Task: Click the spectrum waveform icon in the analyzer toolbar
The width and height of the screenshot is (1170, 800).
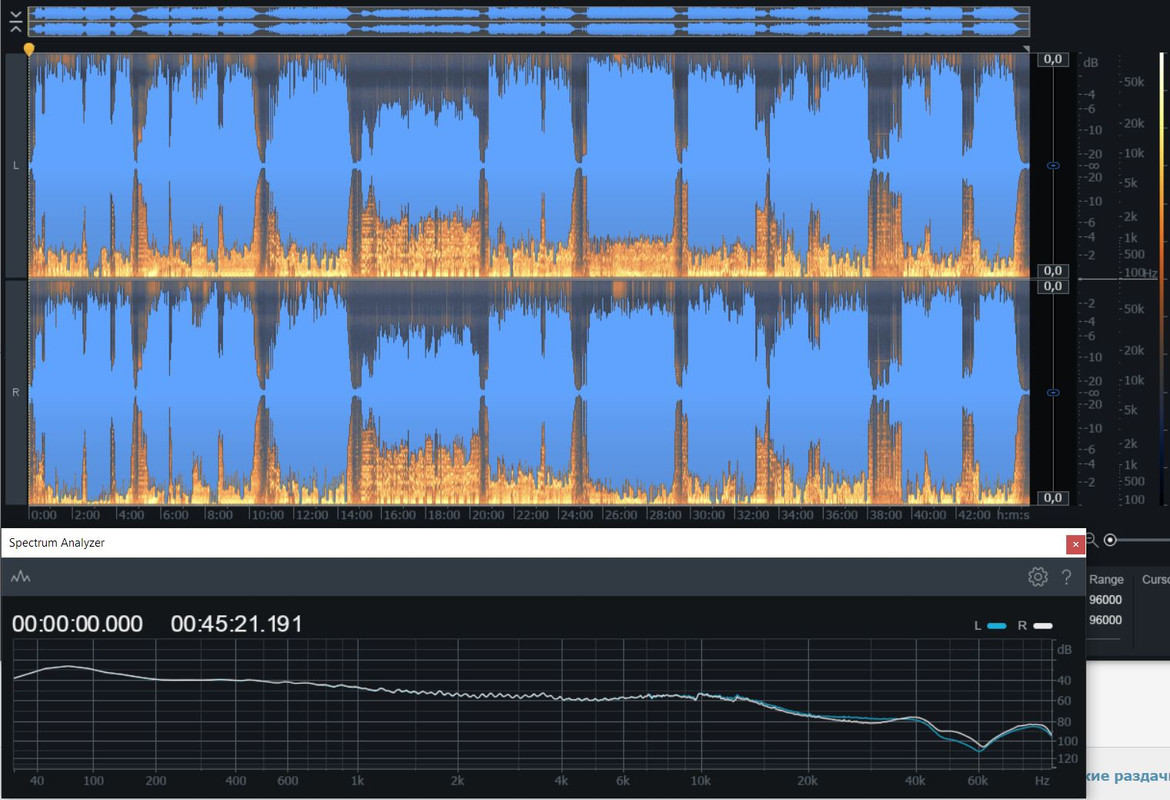Action: [x=20, y=576]
